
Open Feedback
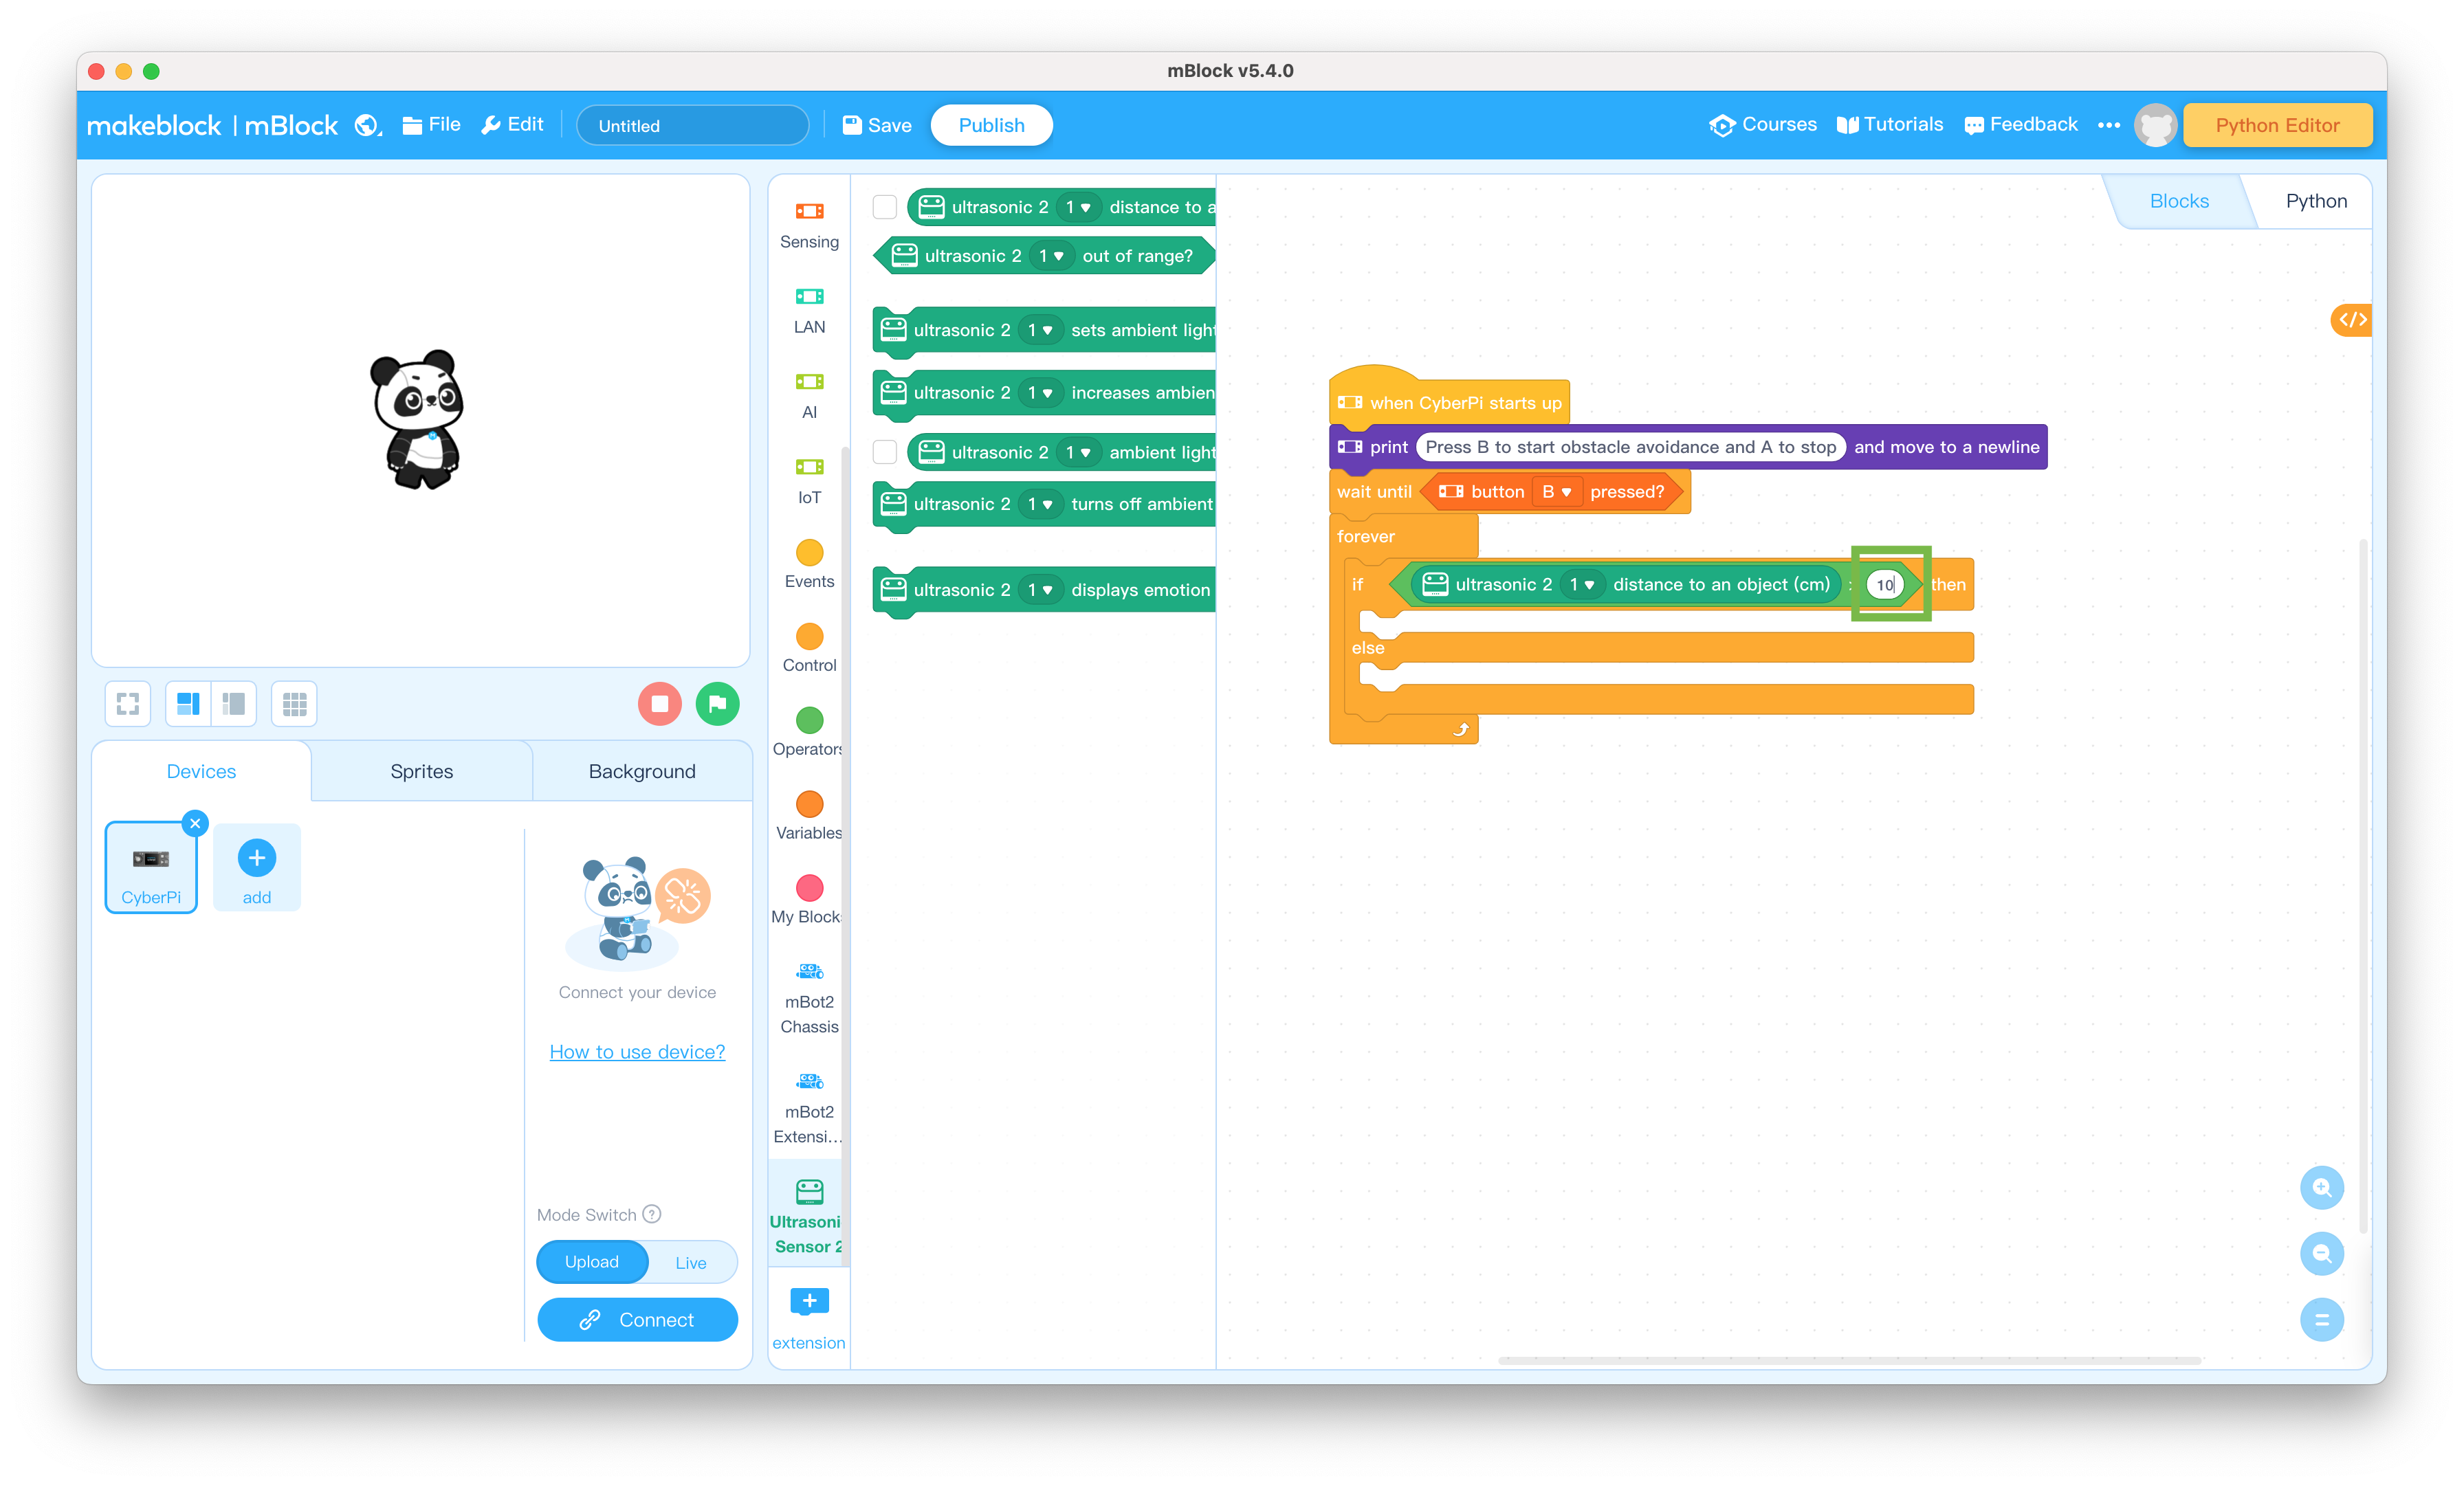tap(2021, 125)
